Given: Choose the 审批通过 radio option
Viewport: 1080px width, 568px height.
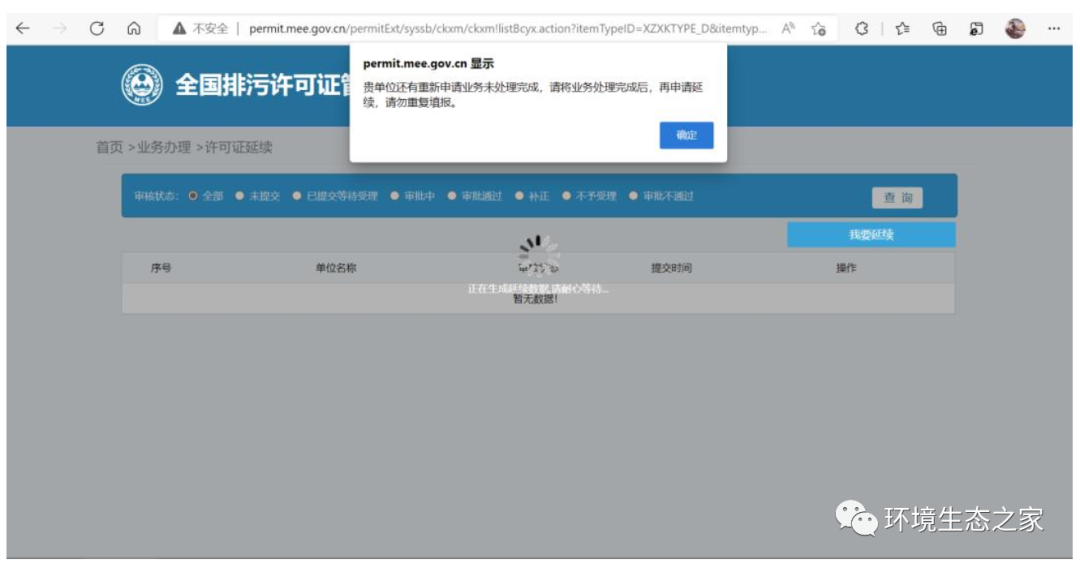Looking at the screenshot, I should pyautogui.click(x=452, y=196).
